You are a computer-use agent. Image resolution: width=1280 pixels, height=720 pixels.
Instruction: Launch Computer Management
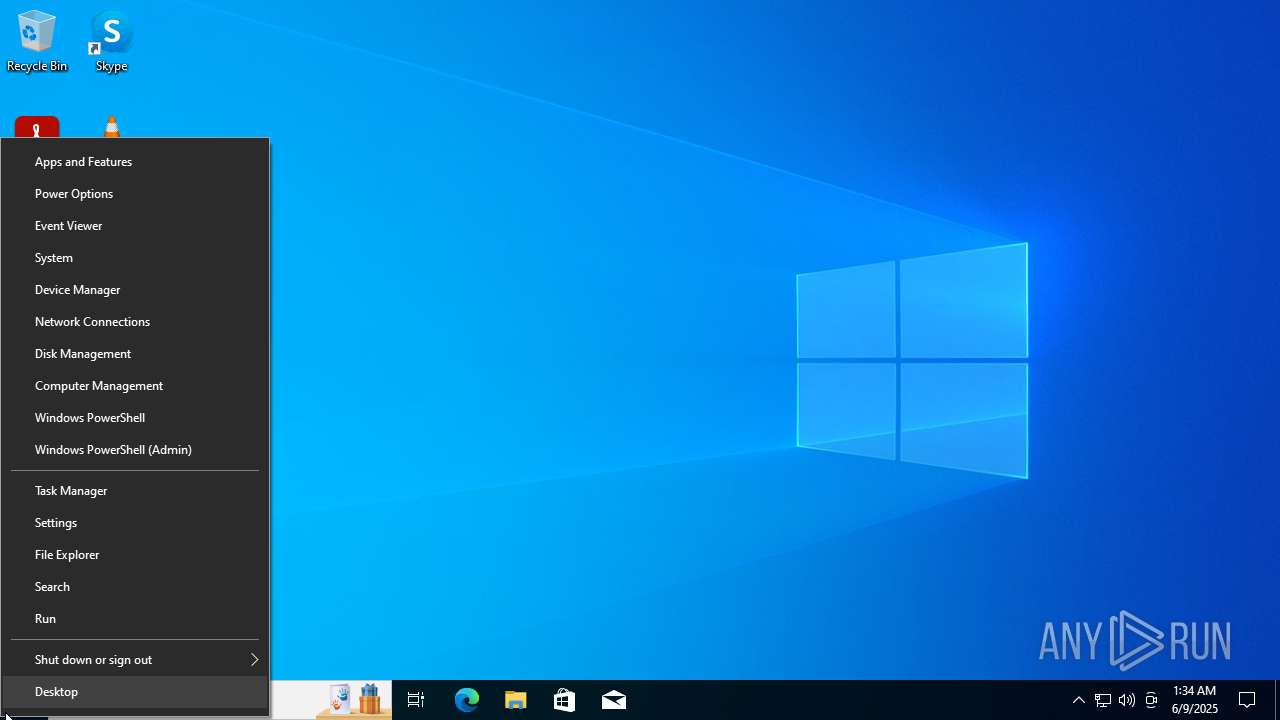(135, 386)
